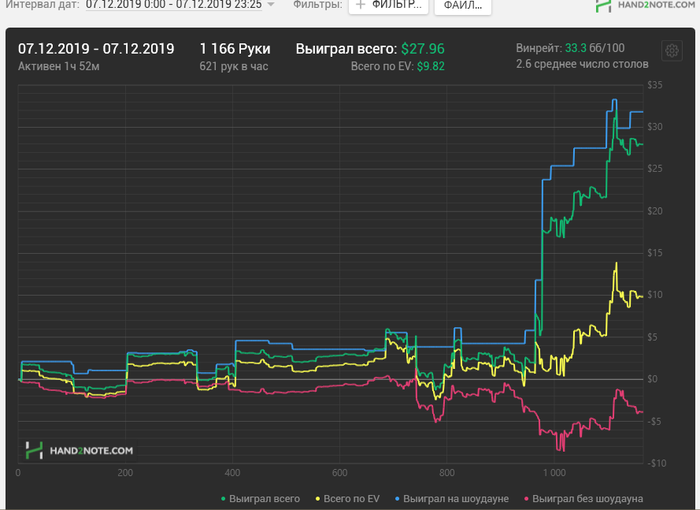Open the graph settings gear icon

(x=671, y=51)
